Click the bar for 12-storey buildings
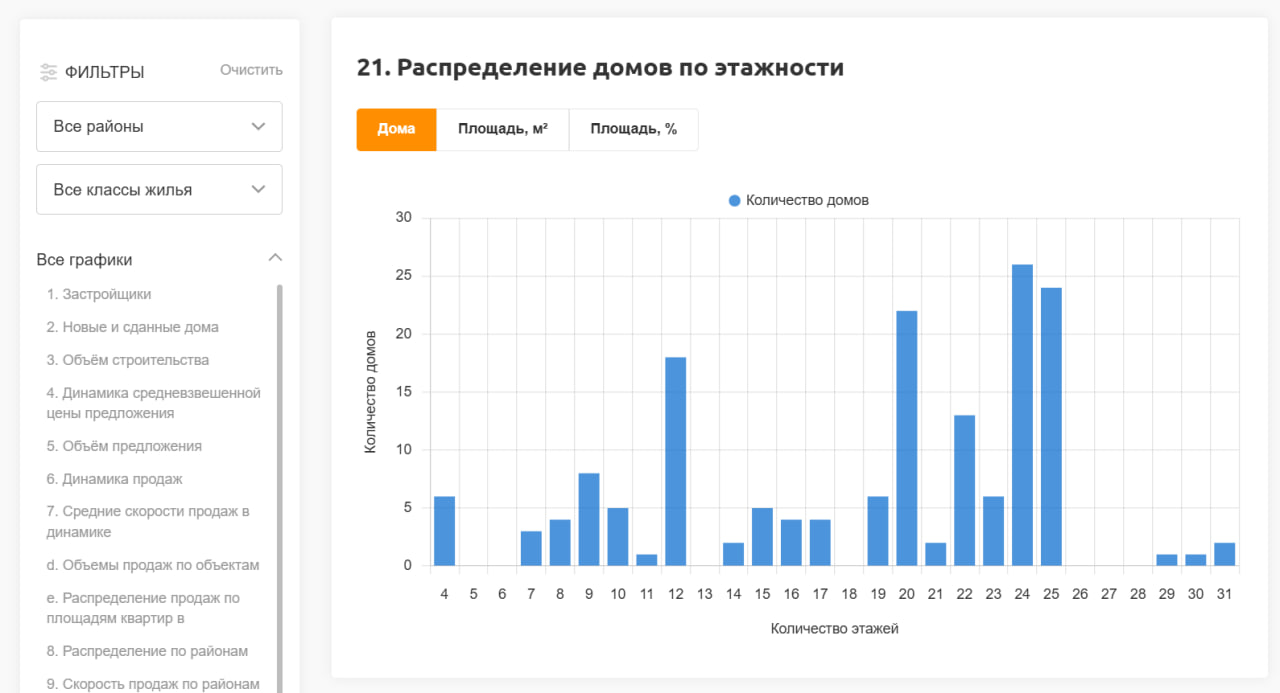1280x693 pixels. [675, 460]
